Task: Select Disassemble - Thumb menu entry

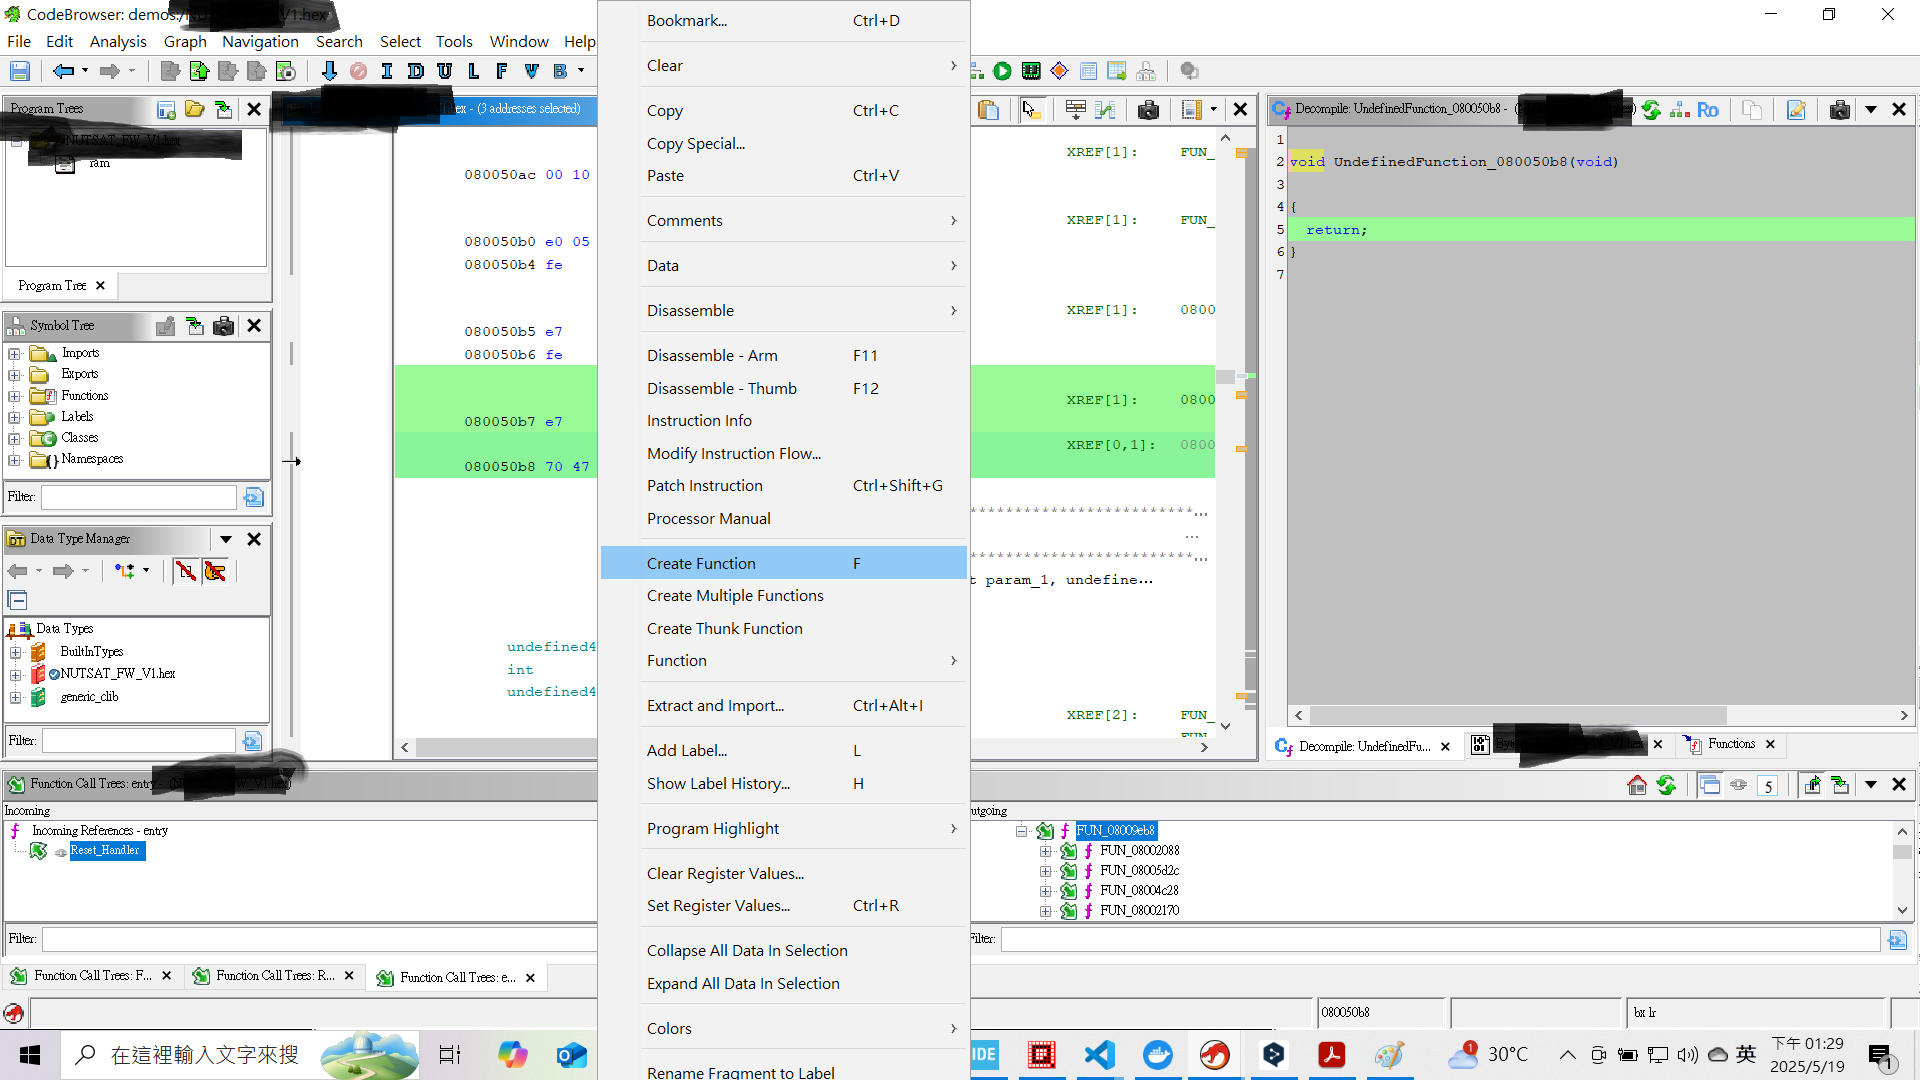Action: click(784, 388)
